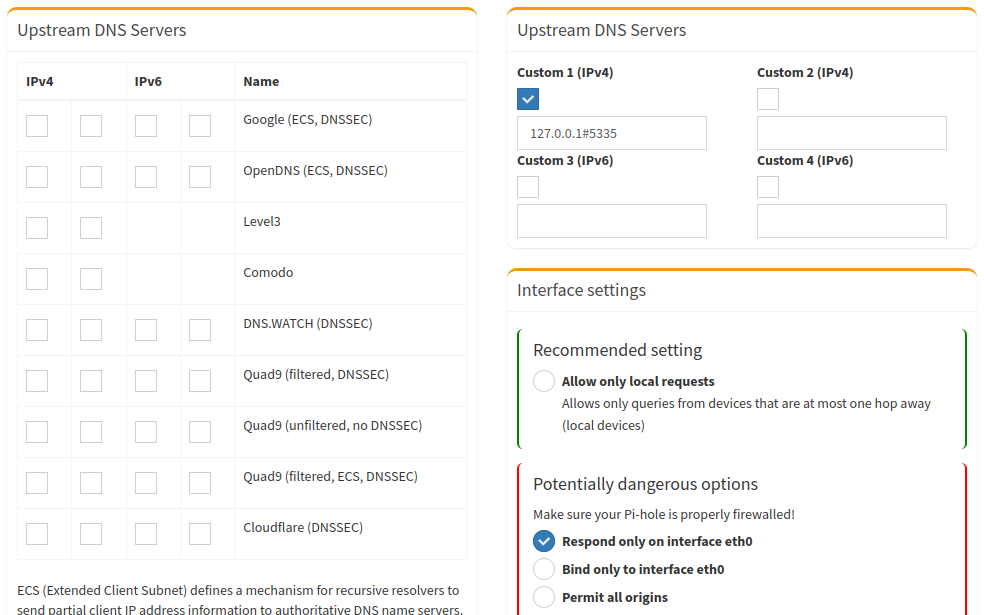Check the first IPv4 box for DNS.WATCH

[37, 329]
